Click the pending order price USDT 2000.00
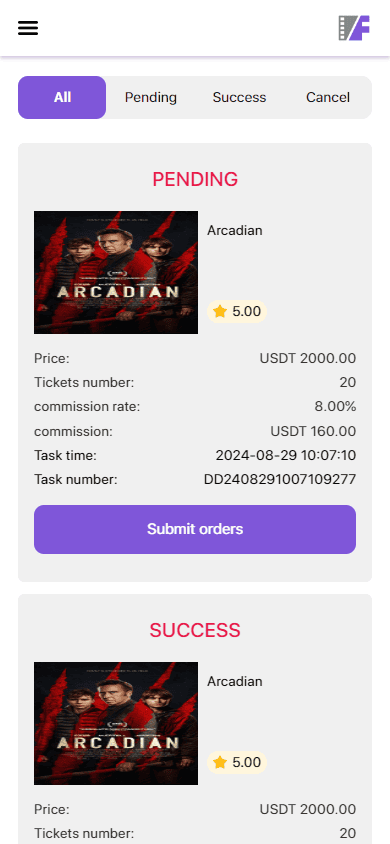Screen dimensions: 390x844 click(x=308, y=358)
